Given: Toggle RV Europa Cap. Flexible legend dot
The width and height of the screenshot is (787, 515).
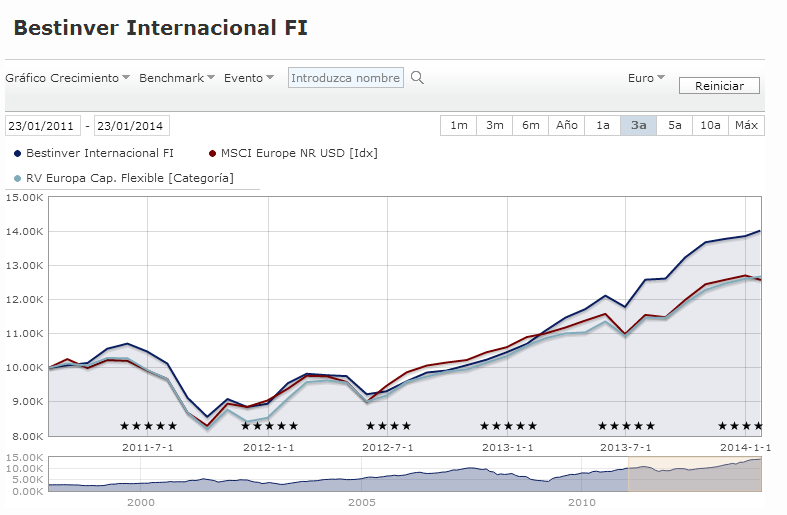Looking at the screenshot, I should (x=18, y=179).
